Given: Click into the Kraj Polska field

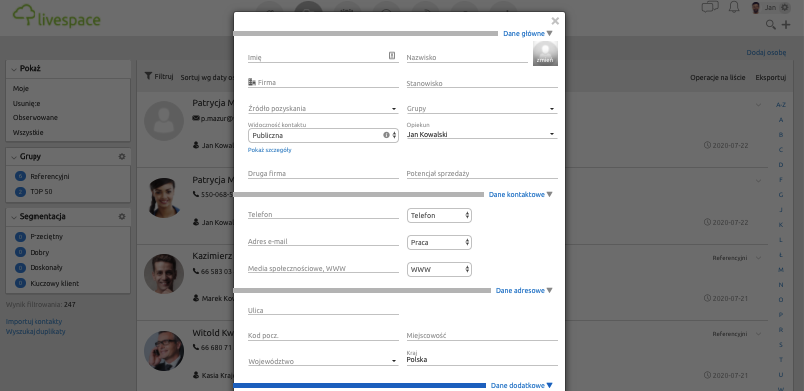Looking at the screenshot, I should pos(482,360).
